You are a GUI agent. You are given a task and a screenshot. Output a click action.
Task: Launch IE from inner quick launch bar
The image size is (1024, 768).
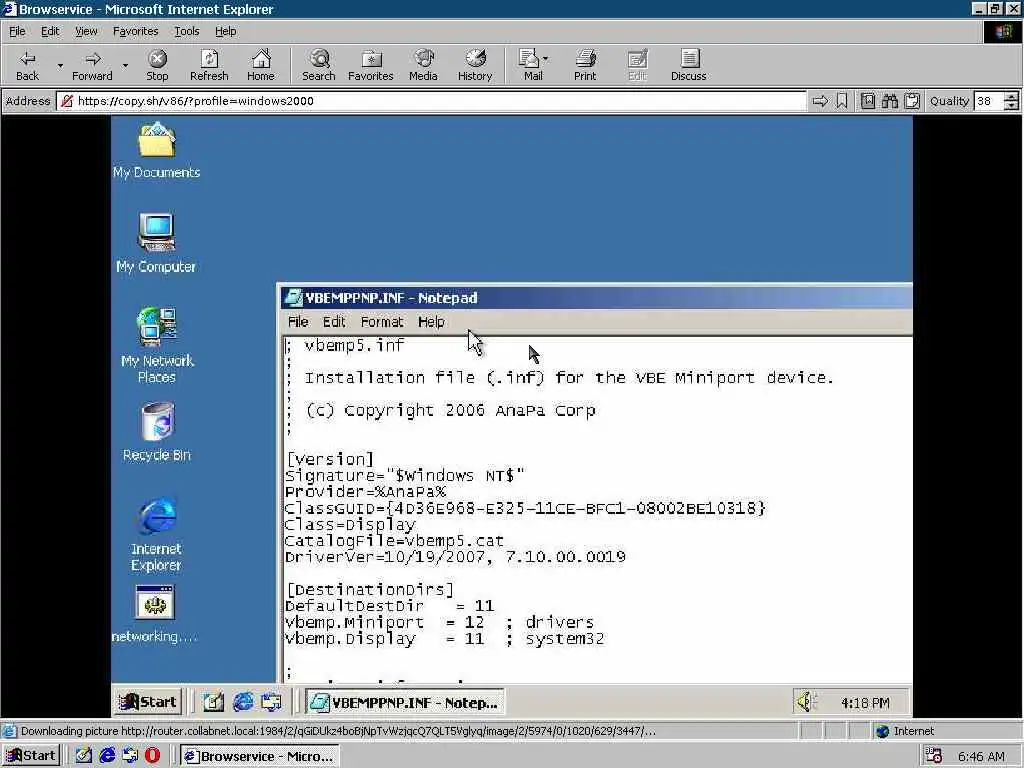point(243,702)
